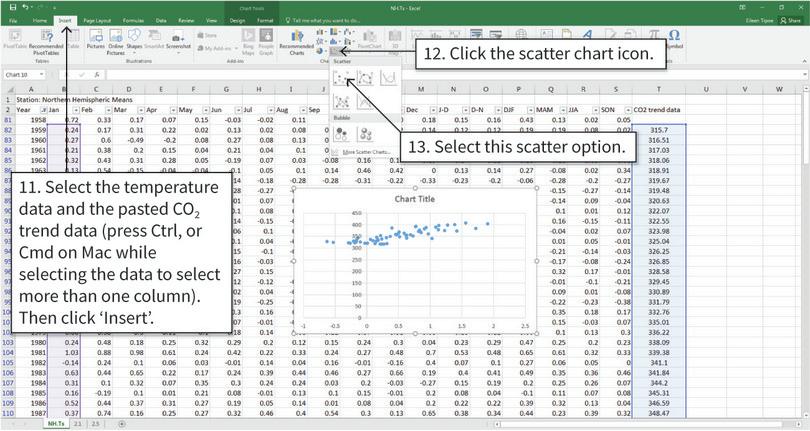Viewport: 810px width, 431px height.
Task: Switch to the NH.Ts worksheet tab
Action: click(58, 424)
